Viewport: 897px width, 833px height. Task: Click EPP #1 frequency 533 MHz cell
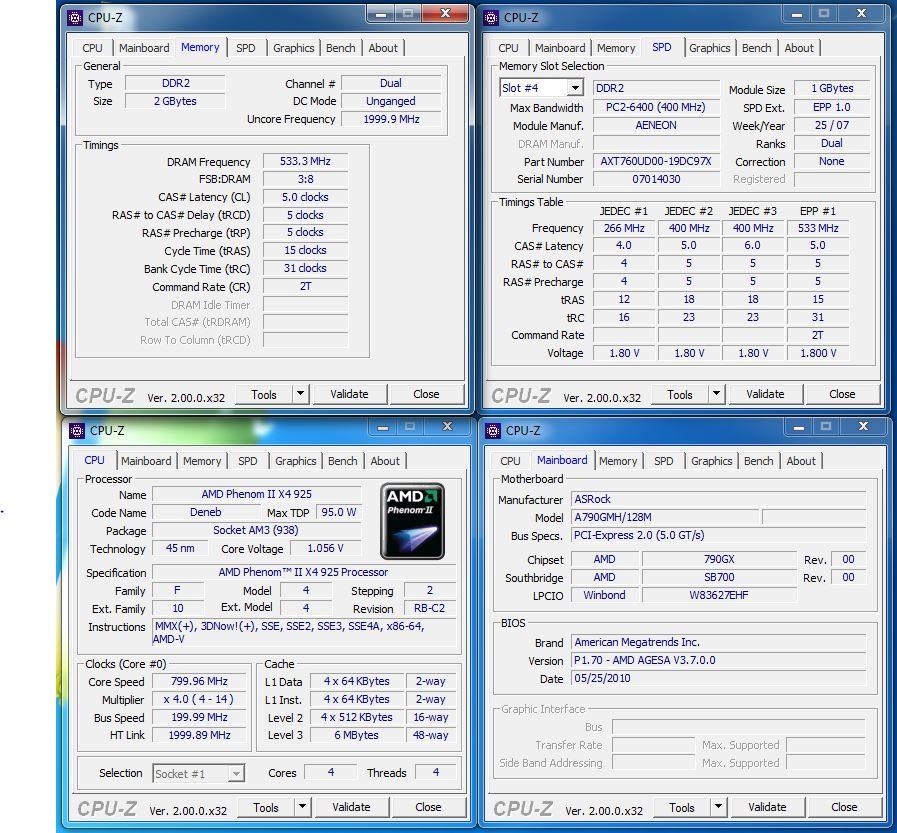[818, 228]
